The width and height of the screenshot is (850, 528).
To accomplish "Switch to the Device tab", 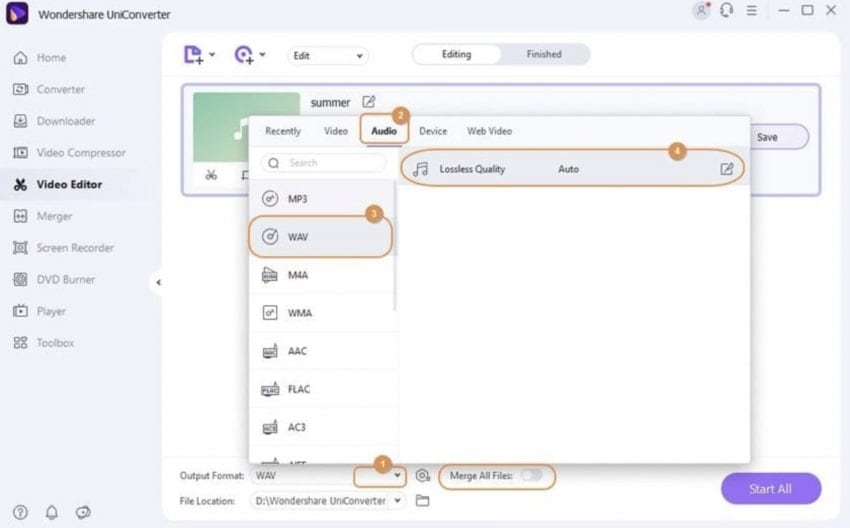I will [433, 131].
